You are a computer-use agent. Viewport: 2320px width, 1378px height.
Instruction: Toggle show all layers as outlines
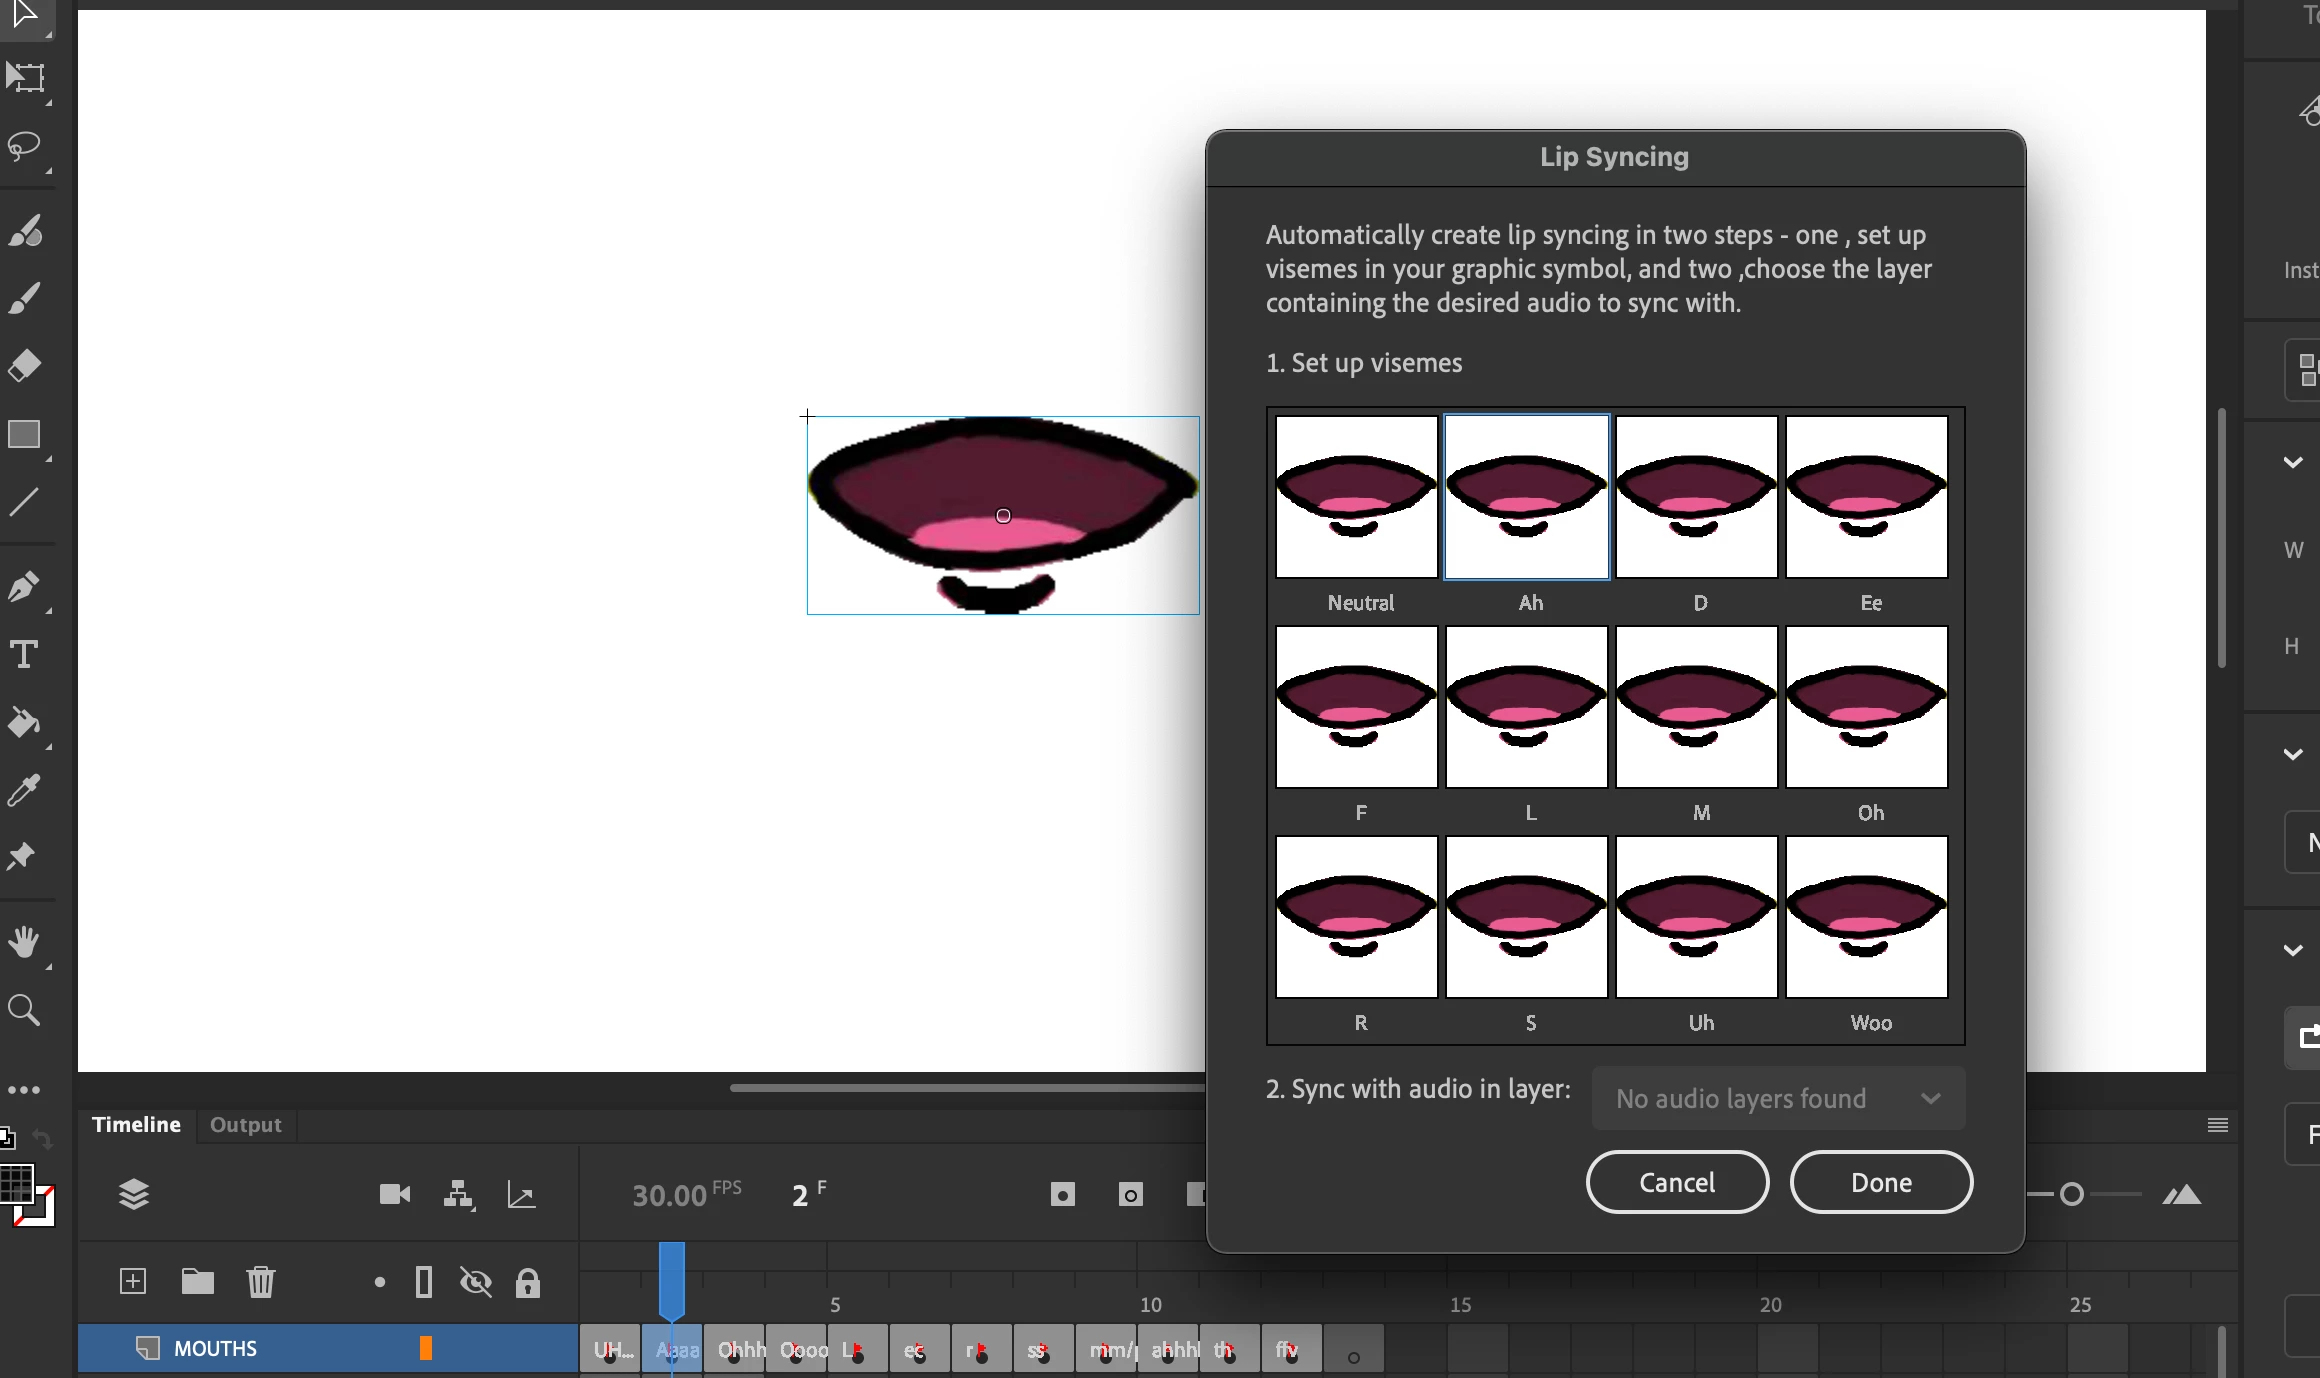[x=424, y=1282]
